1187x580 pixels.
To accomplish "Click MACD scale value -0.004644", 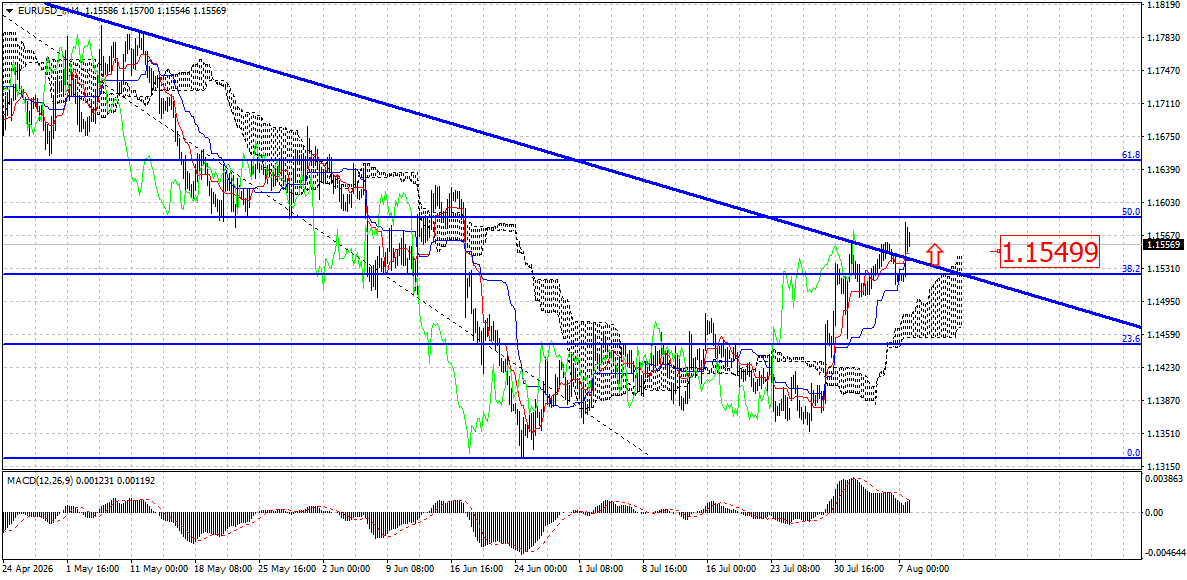I will (1163, 553).
